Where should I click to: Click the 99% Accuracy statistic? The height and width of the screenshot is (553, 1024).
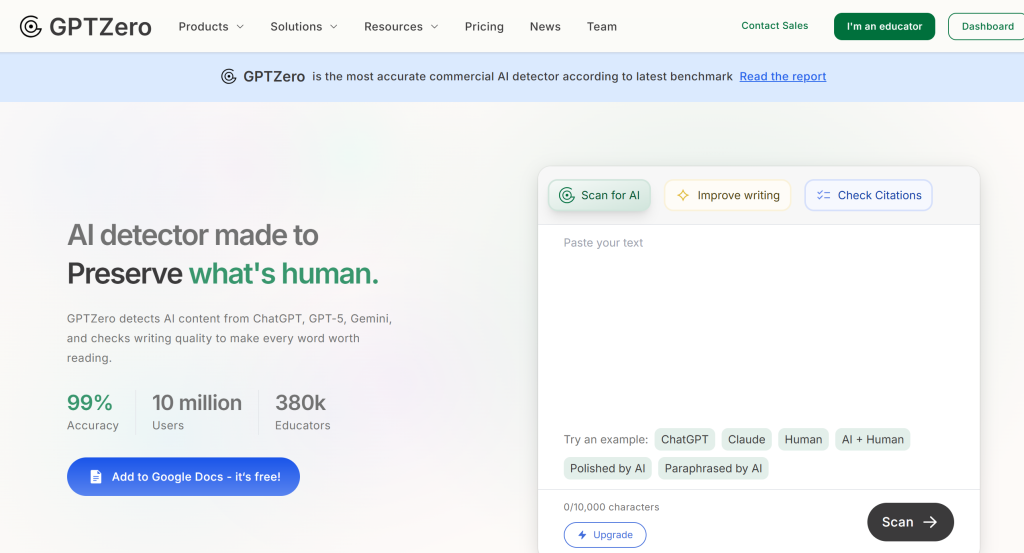(93, 412)
